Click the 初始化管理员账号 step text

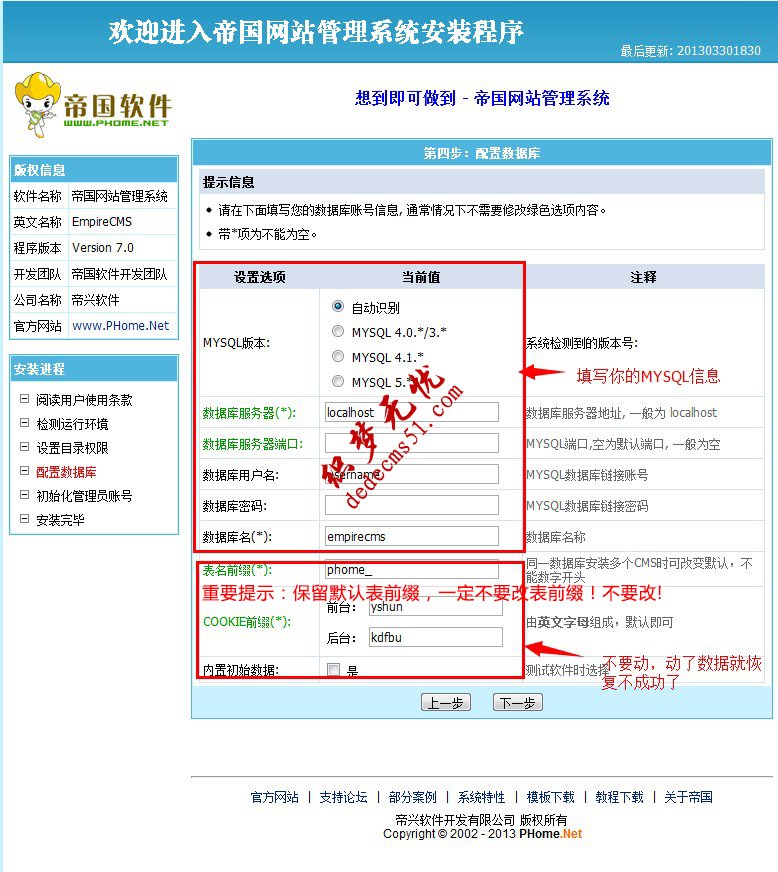point(85,496)
